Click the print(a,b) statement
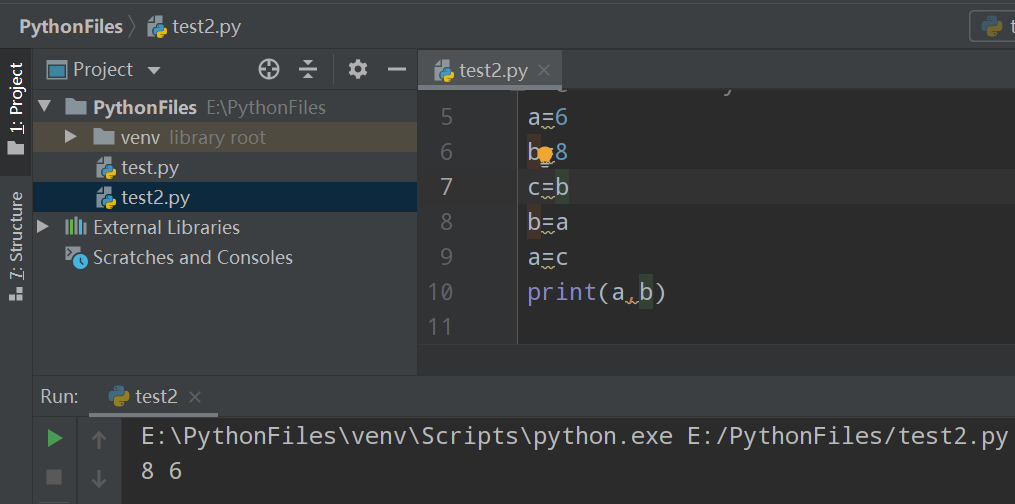 (x=597, y=292)
